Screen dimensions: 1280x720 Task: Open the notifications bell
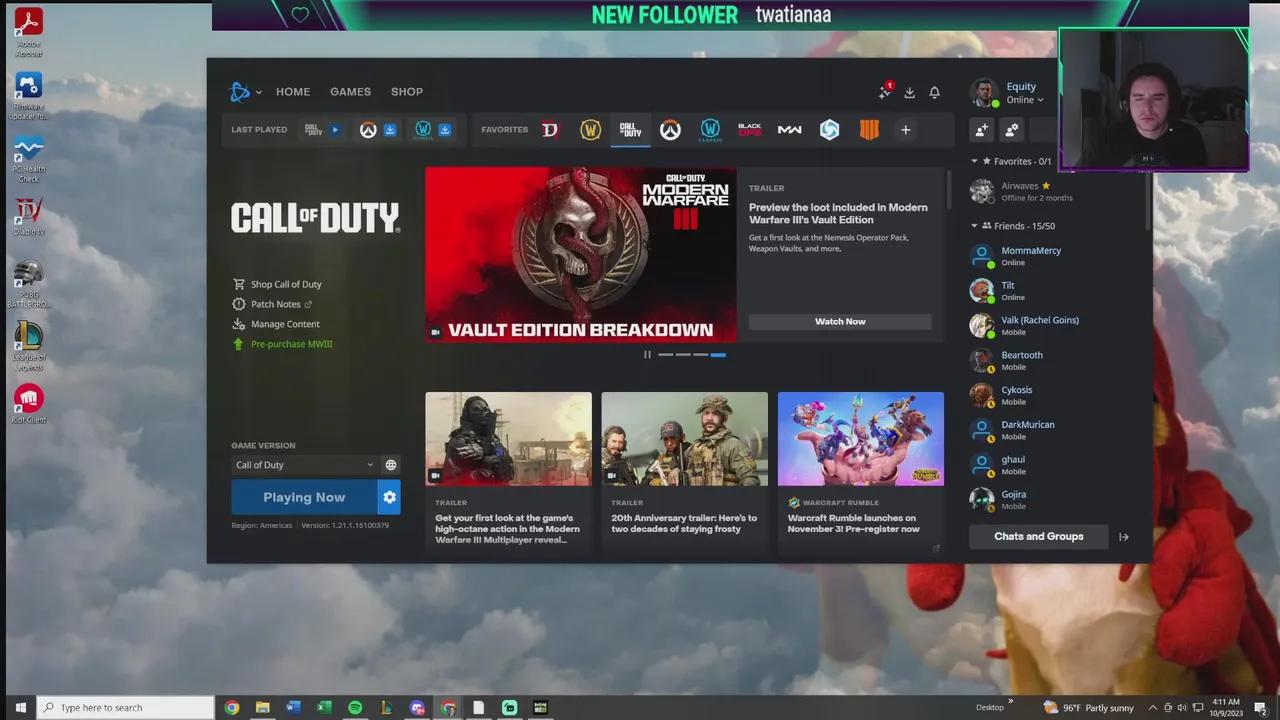934,92
